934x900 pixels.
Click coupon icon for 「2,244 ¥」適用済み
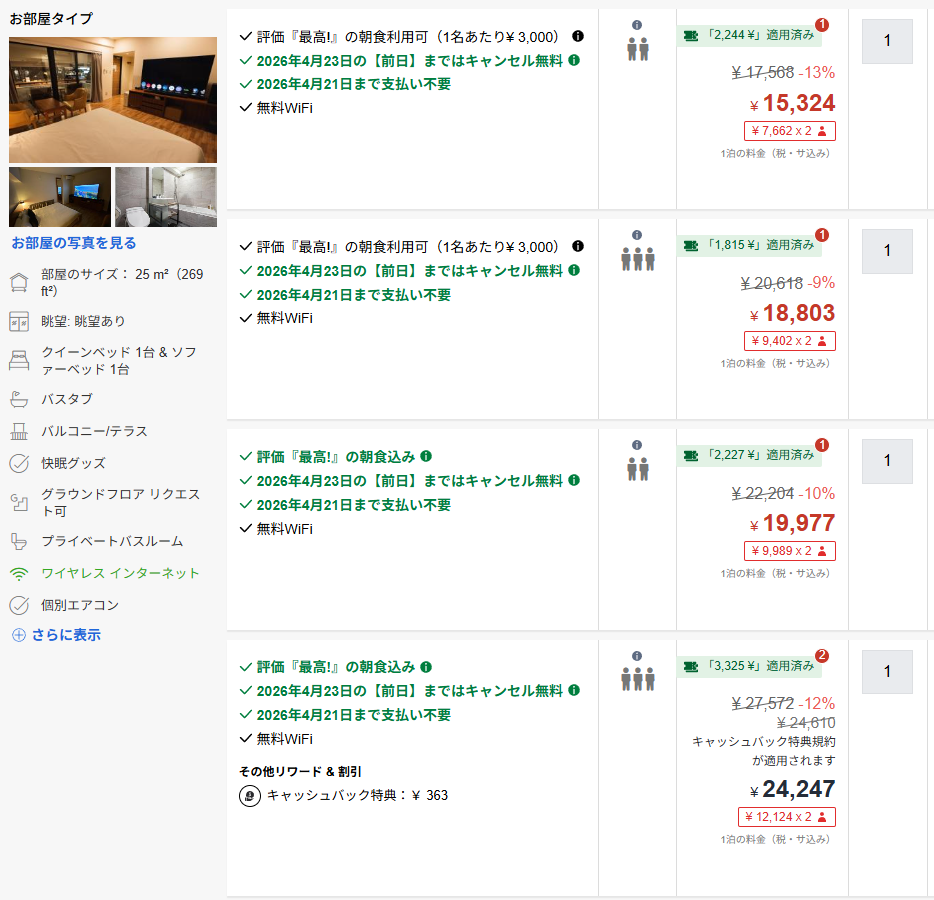point(691,36)
